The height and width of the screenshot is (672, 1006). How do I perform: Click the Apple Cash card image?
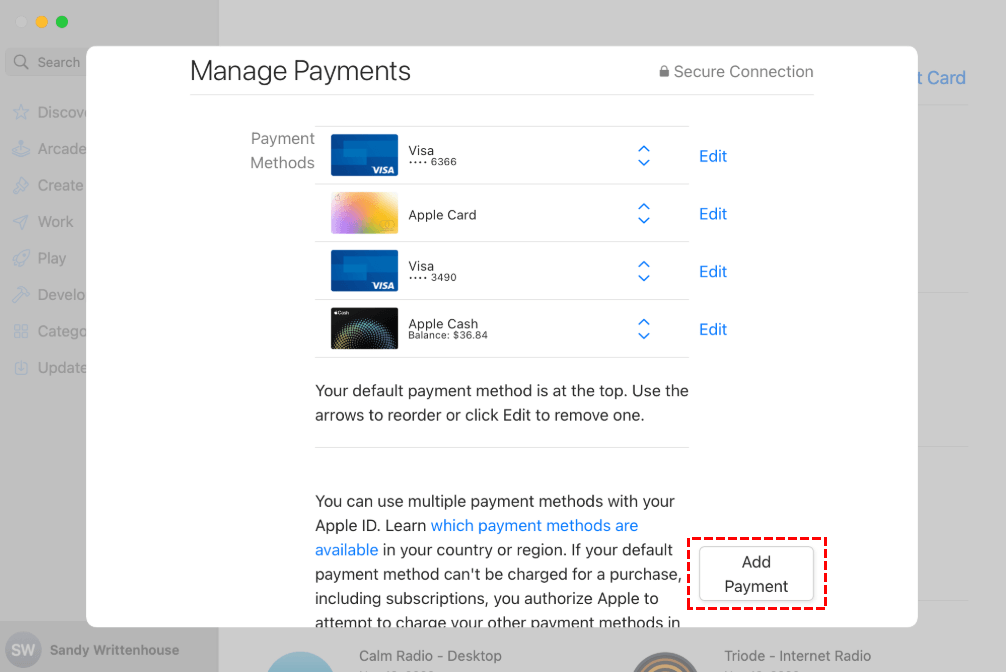[364, 329]
